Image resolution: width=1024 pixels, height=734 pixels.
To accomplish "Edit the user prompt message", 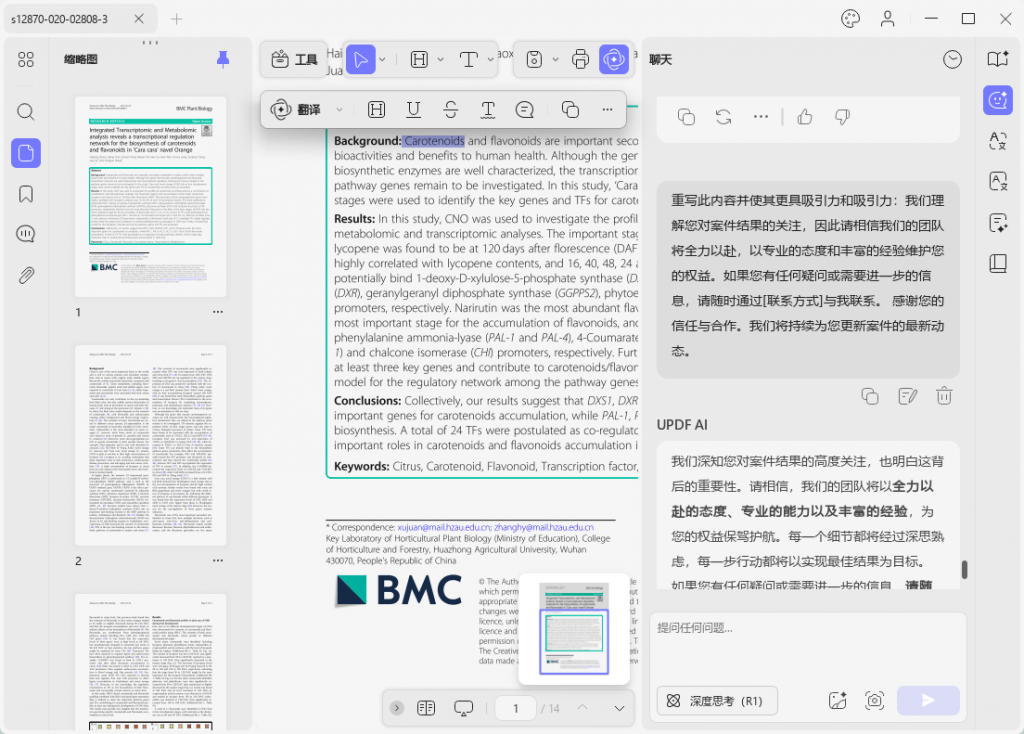I will [x=907, y=396].
